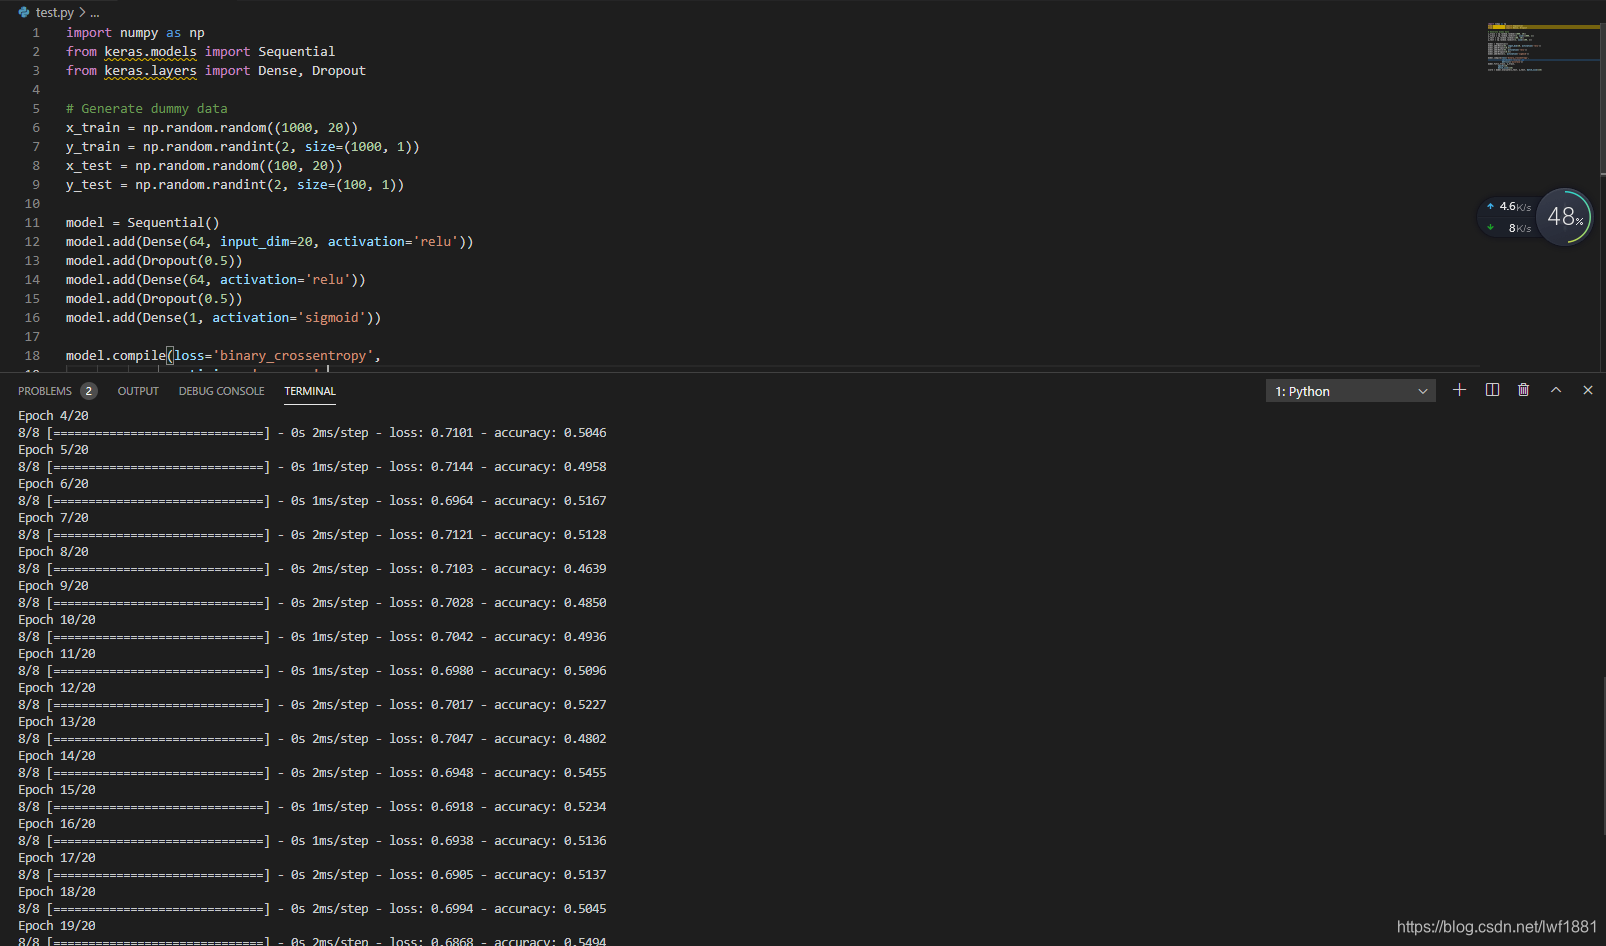Image resolution: width=1606 pixels, height=946 pixels.
Task: Click the first Dropout(0.5) line 13
Action: tap(154, 260)
